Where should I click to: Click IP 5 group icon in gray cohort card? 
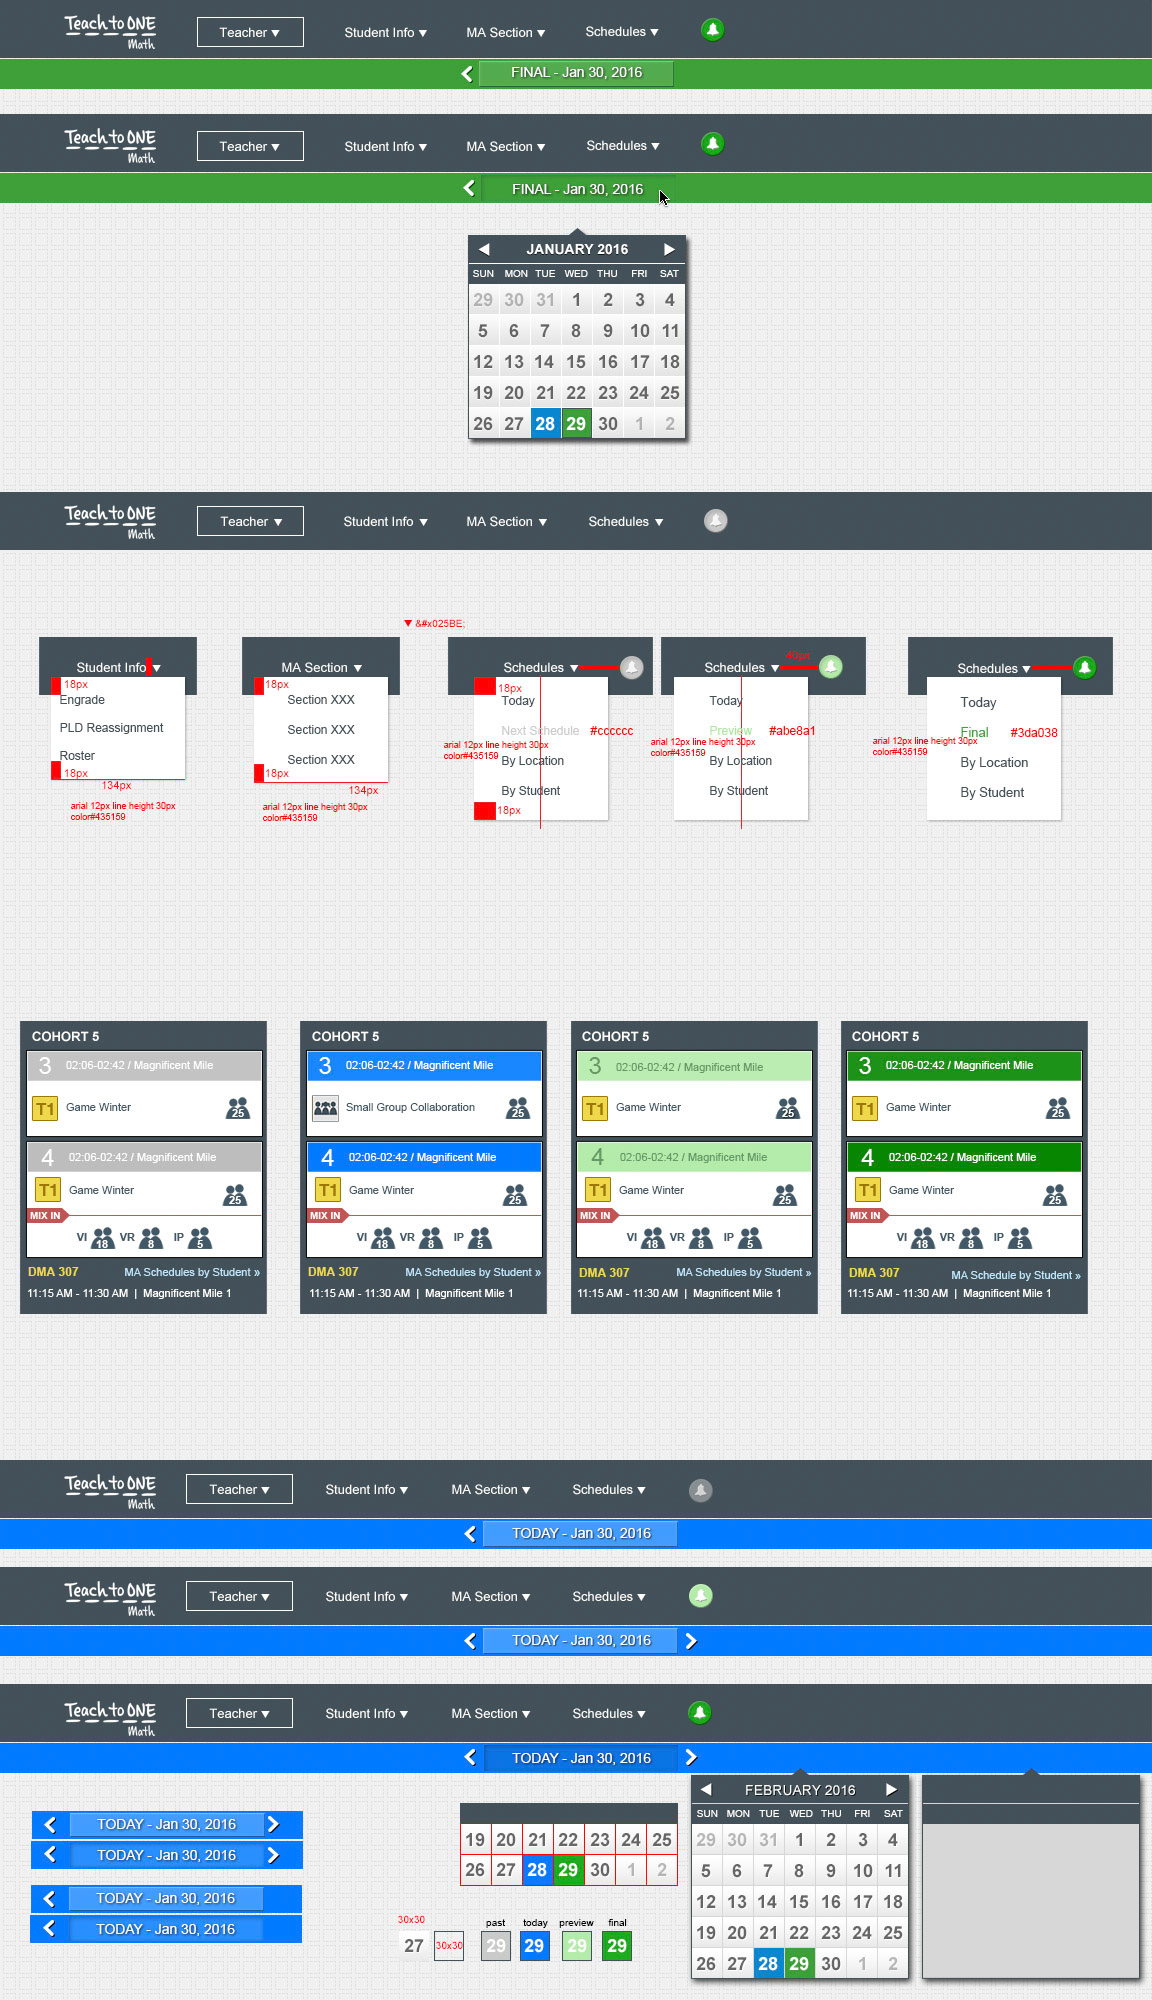tap(200, 1238)
